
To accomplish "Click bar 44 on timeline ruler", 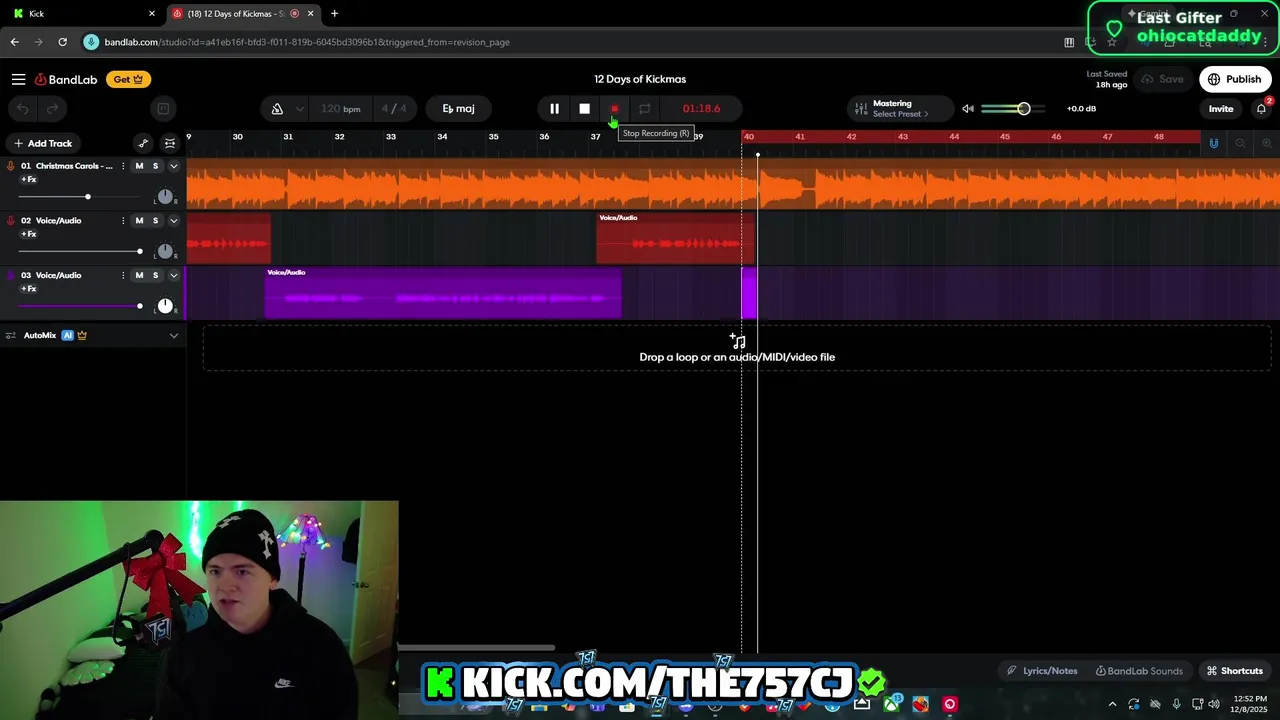I will tap(954, 137).
